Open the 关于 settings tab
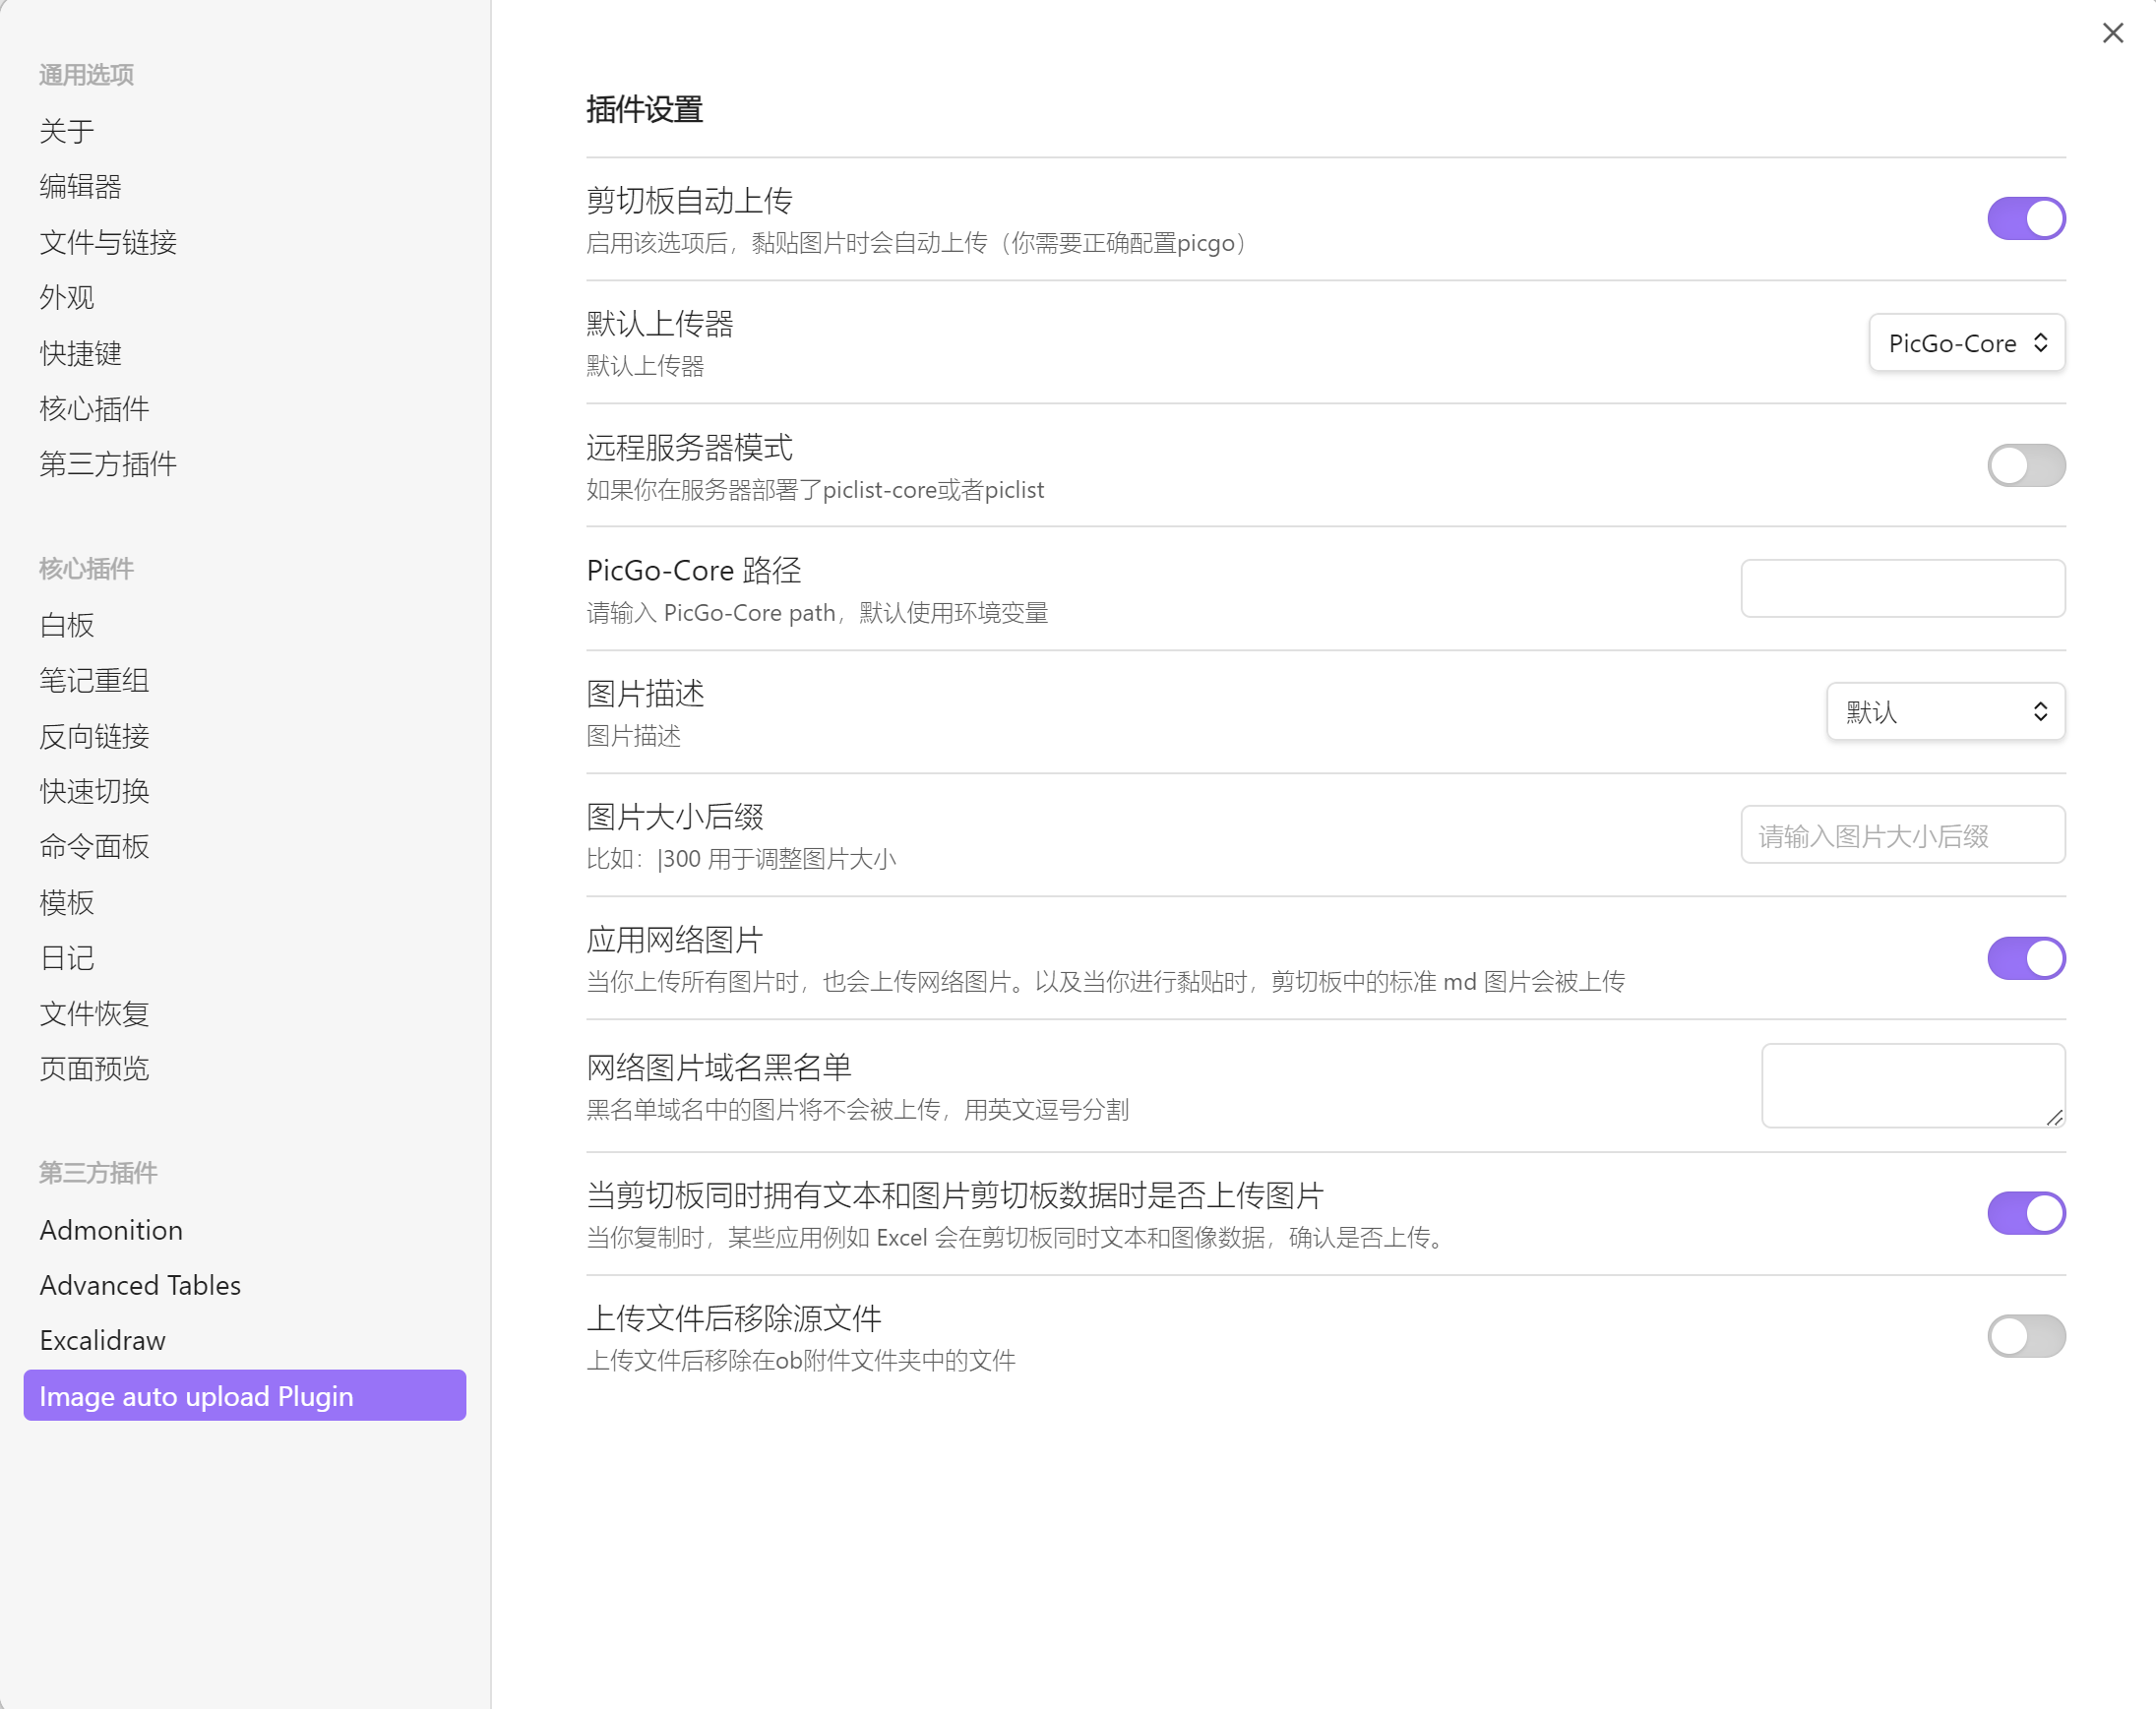This screenshot has width=2156, height=1709. click(x=67, y=131)
